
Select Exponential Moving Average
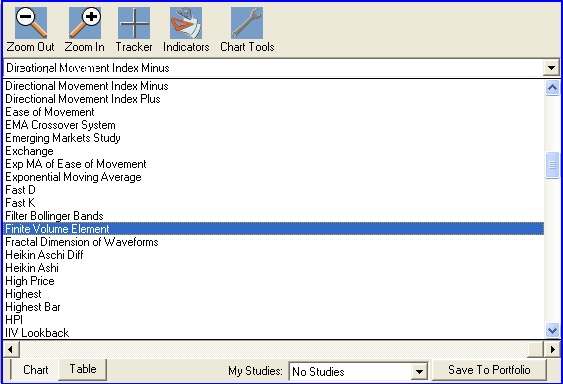(274, 177)
